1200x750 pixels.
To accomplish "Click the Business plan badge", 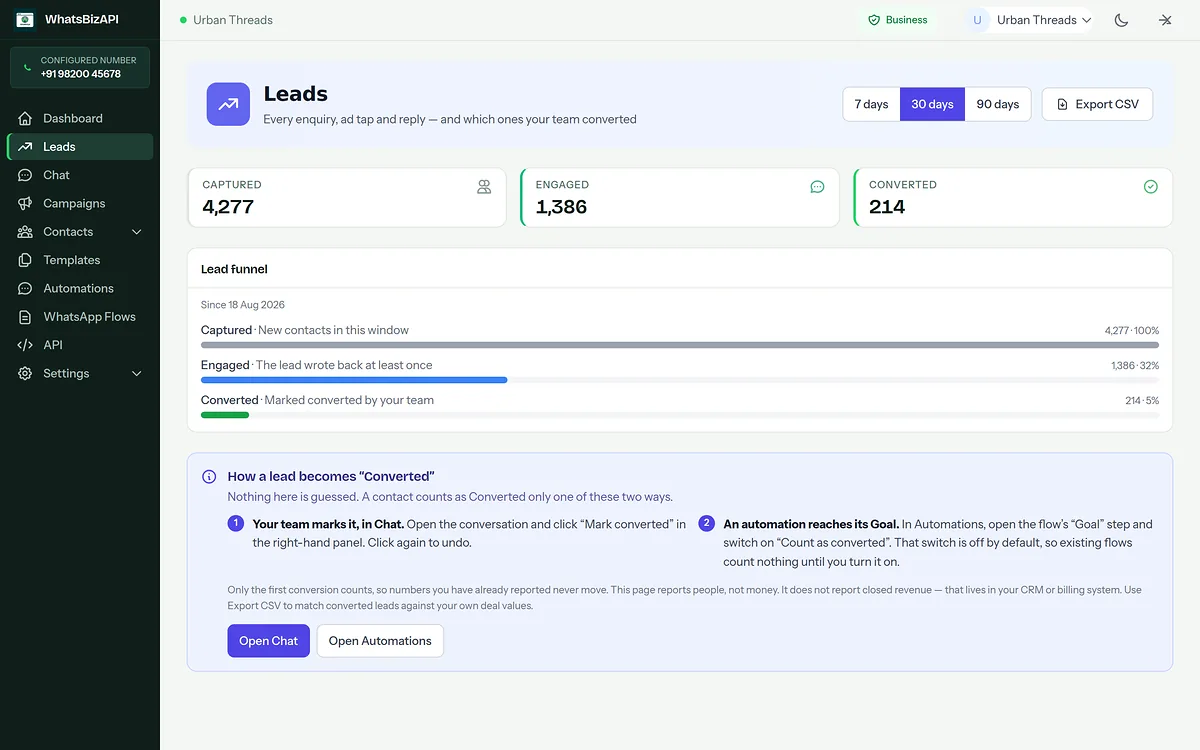I will click(x=897, y=20).
